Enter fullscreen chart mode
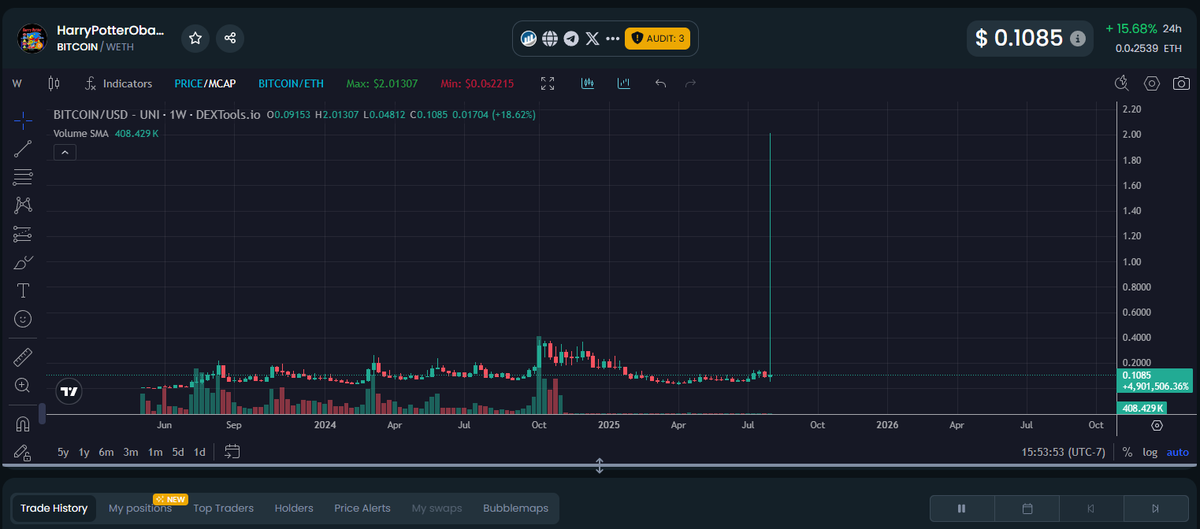 pos(547,84)
